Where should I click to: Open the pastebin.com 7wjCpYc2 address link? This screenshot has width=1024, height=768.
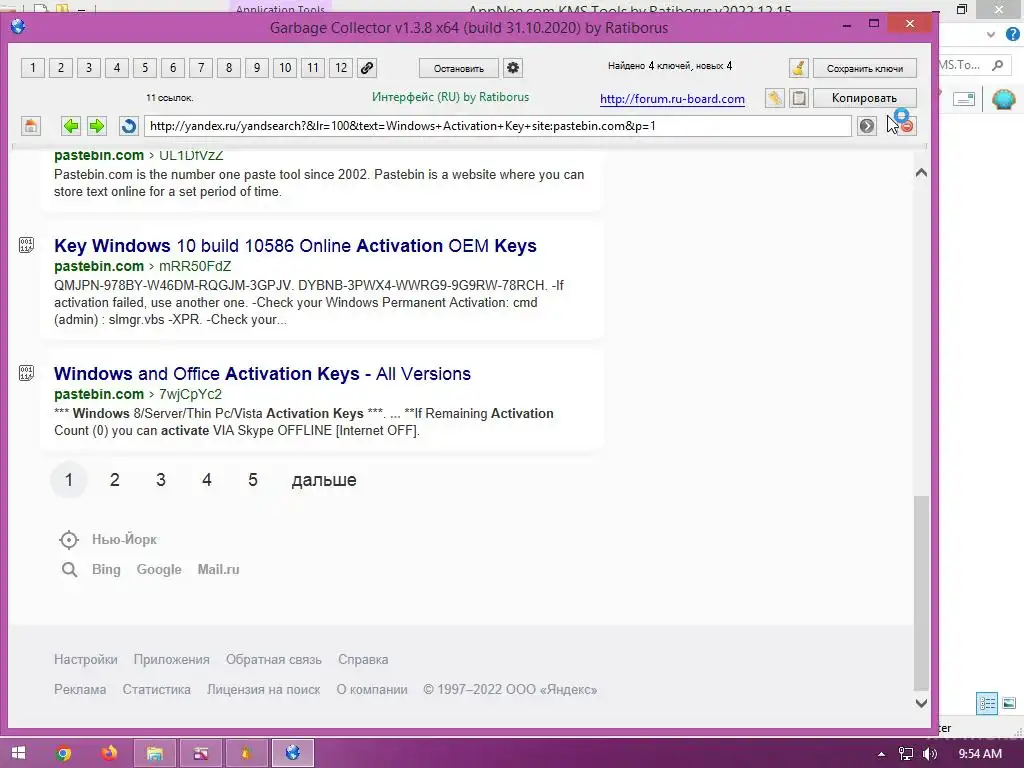[138, 394]
